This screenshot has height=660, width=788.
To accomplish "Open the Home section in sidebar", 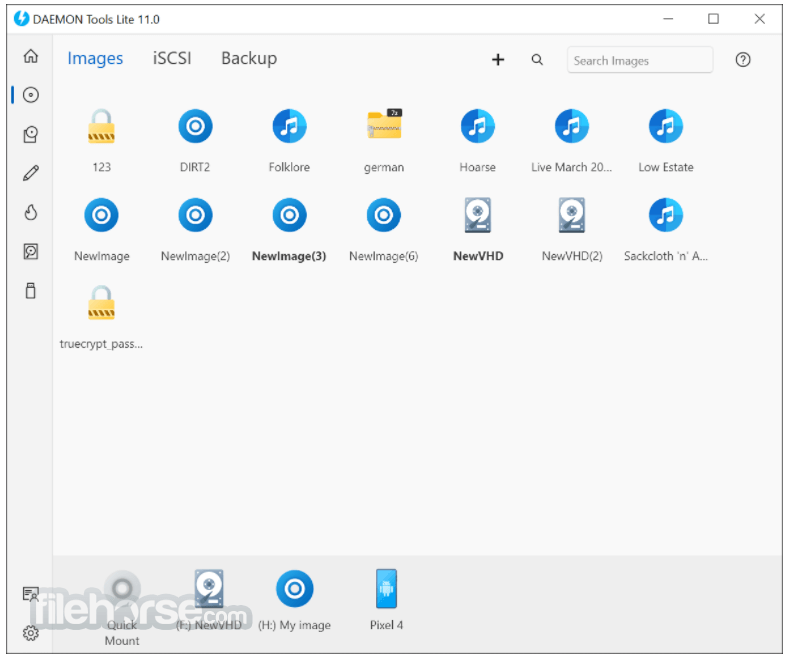I will click(31, 56).
